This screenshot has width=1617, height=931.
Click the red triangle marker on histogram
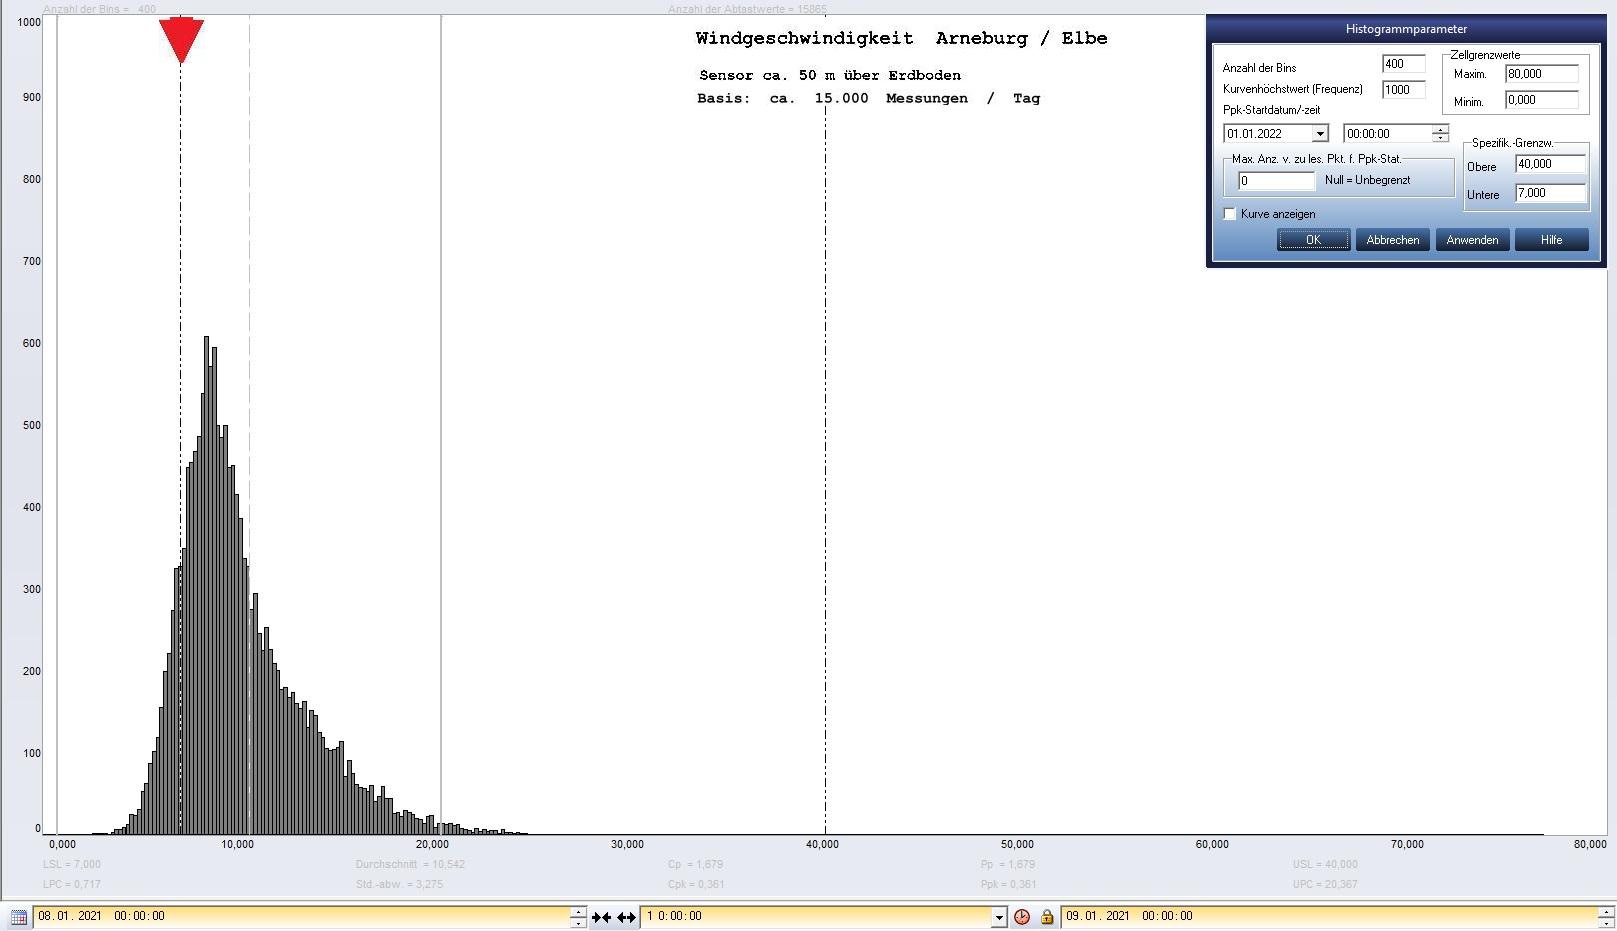[x=181, y=40]
